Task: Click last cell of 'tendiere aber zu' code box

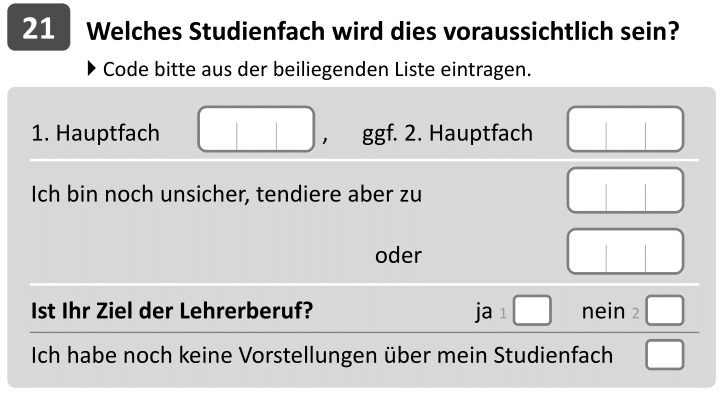Action: click(x=664, y=190)
